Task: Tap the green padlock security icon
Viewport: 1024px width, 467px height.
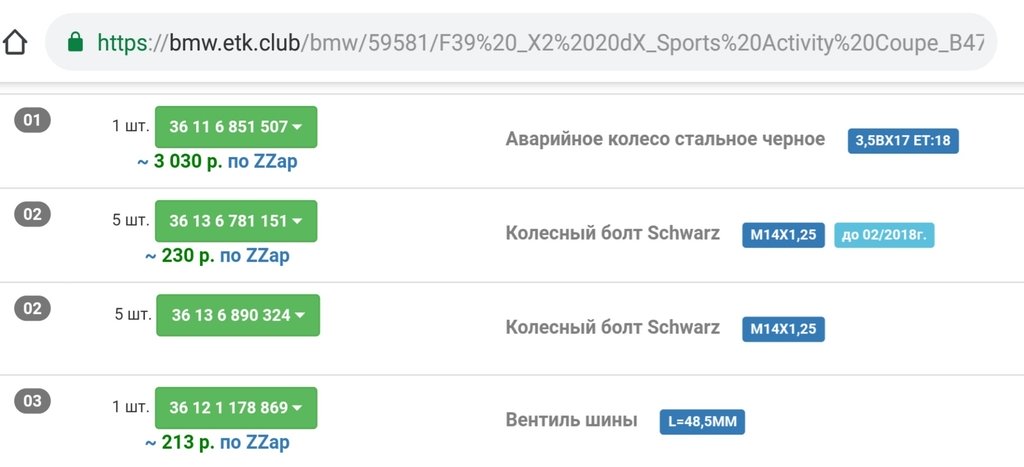Action: (x=76, y=43)
